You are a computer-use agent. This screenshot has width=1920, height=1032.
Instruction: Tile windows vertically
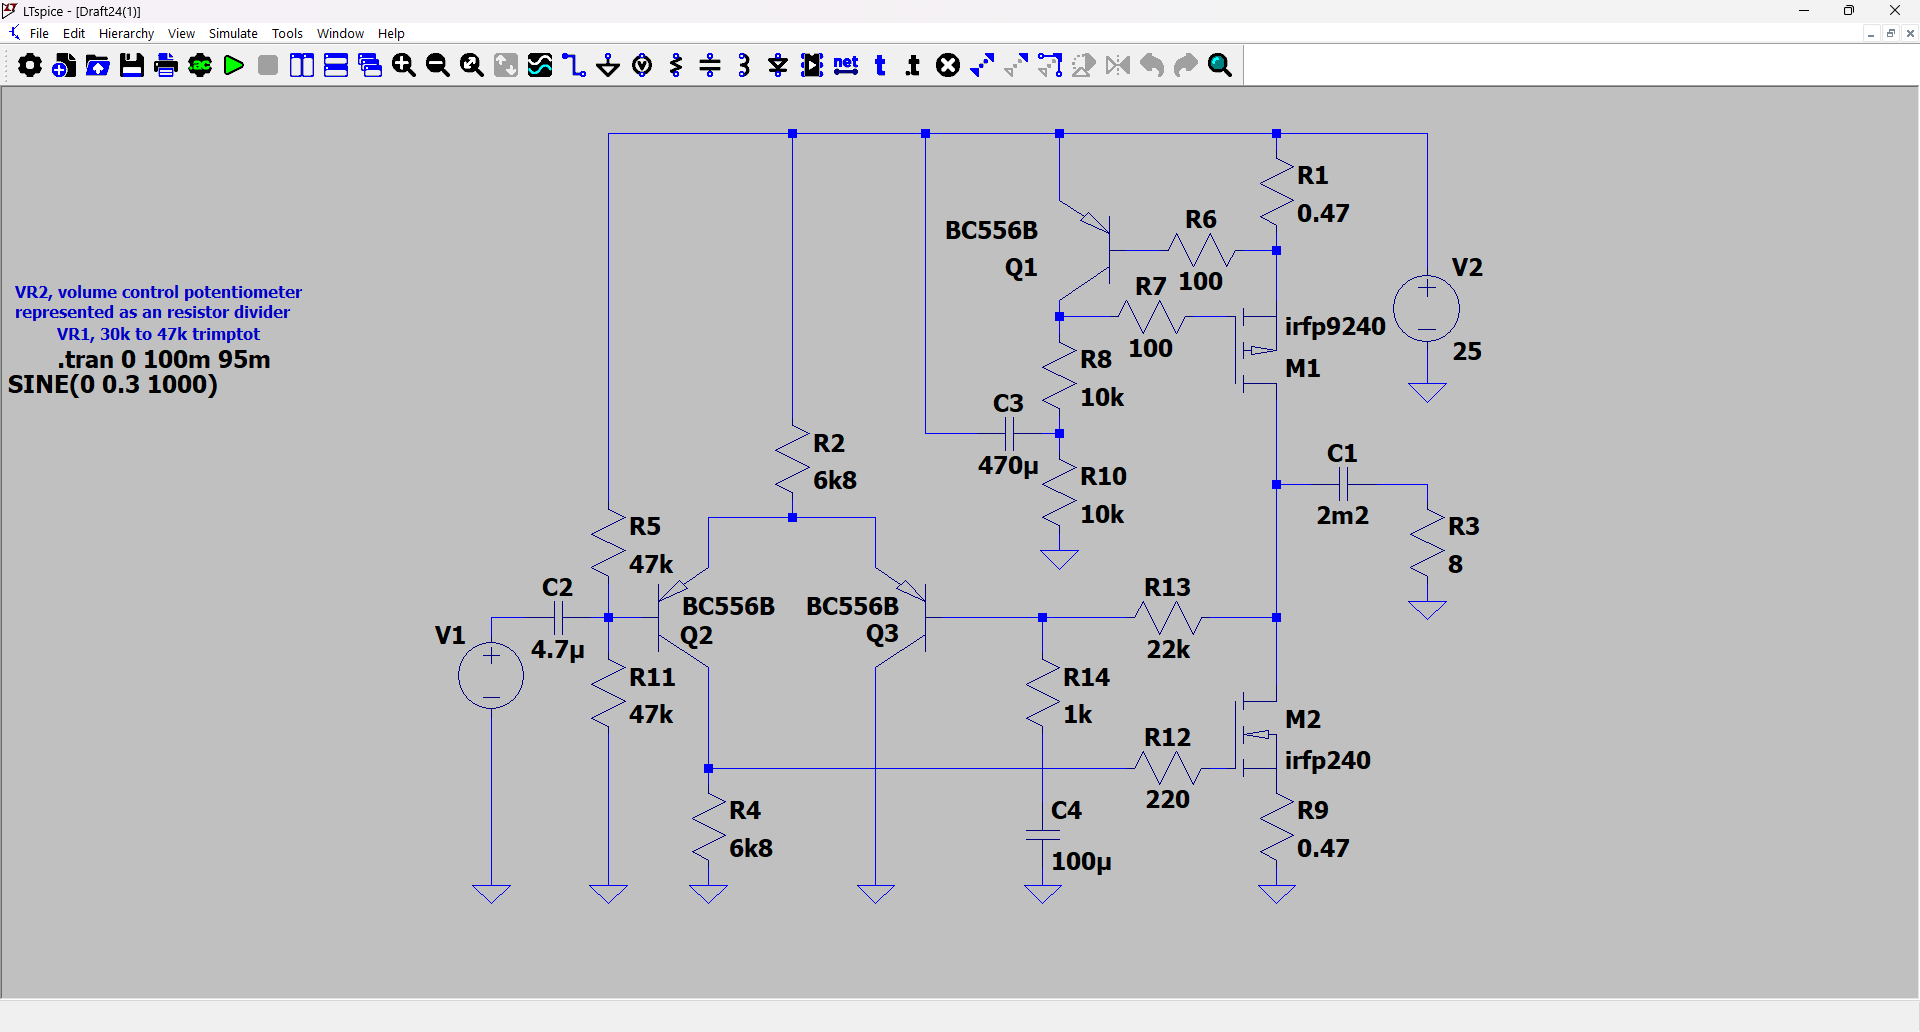pos(302,66)
